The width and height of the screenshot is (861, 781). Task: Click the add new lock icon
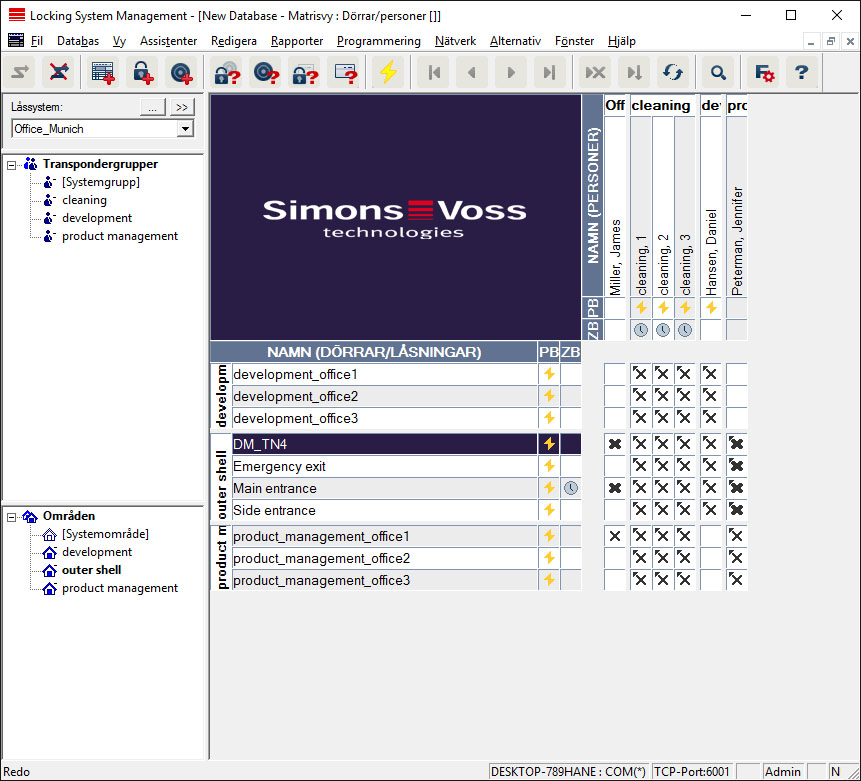[x=143, y=72]
